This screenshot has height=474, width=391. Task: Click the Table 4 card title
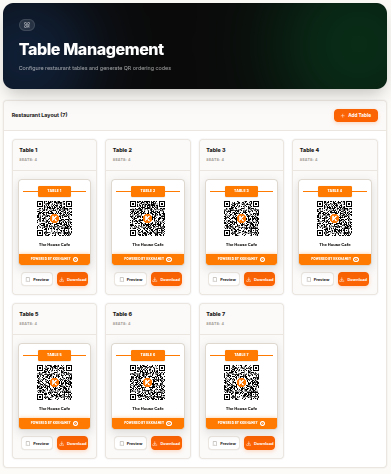click(x=309, y=150)
